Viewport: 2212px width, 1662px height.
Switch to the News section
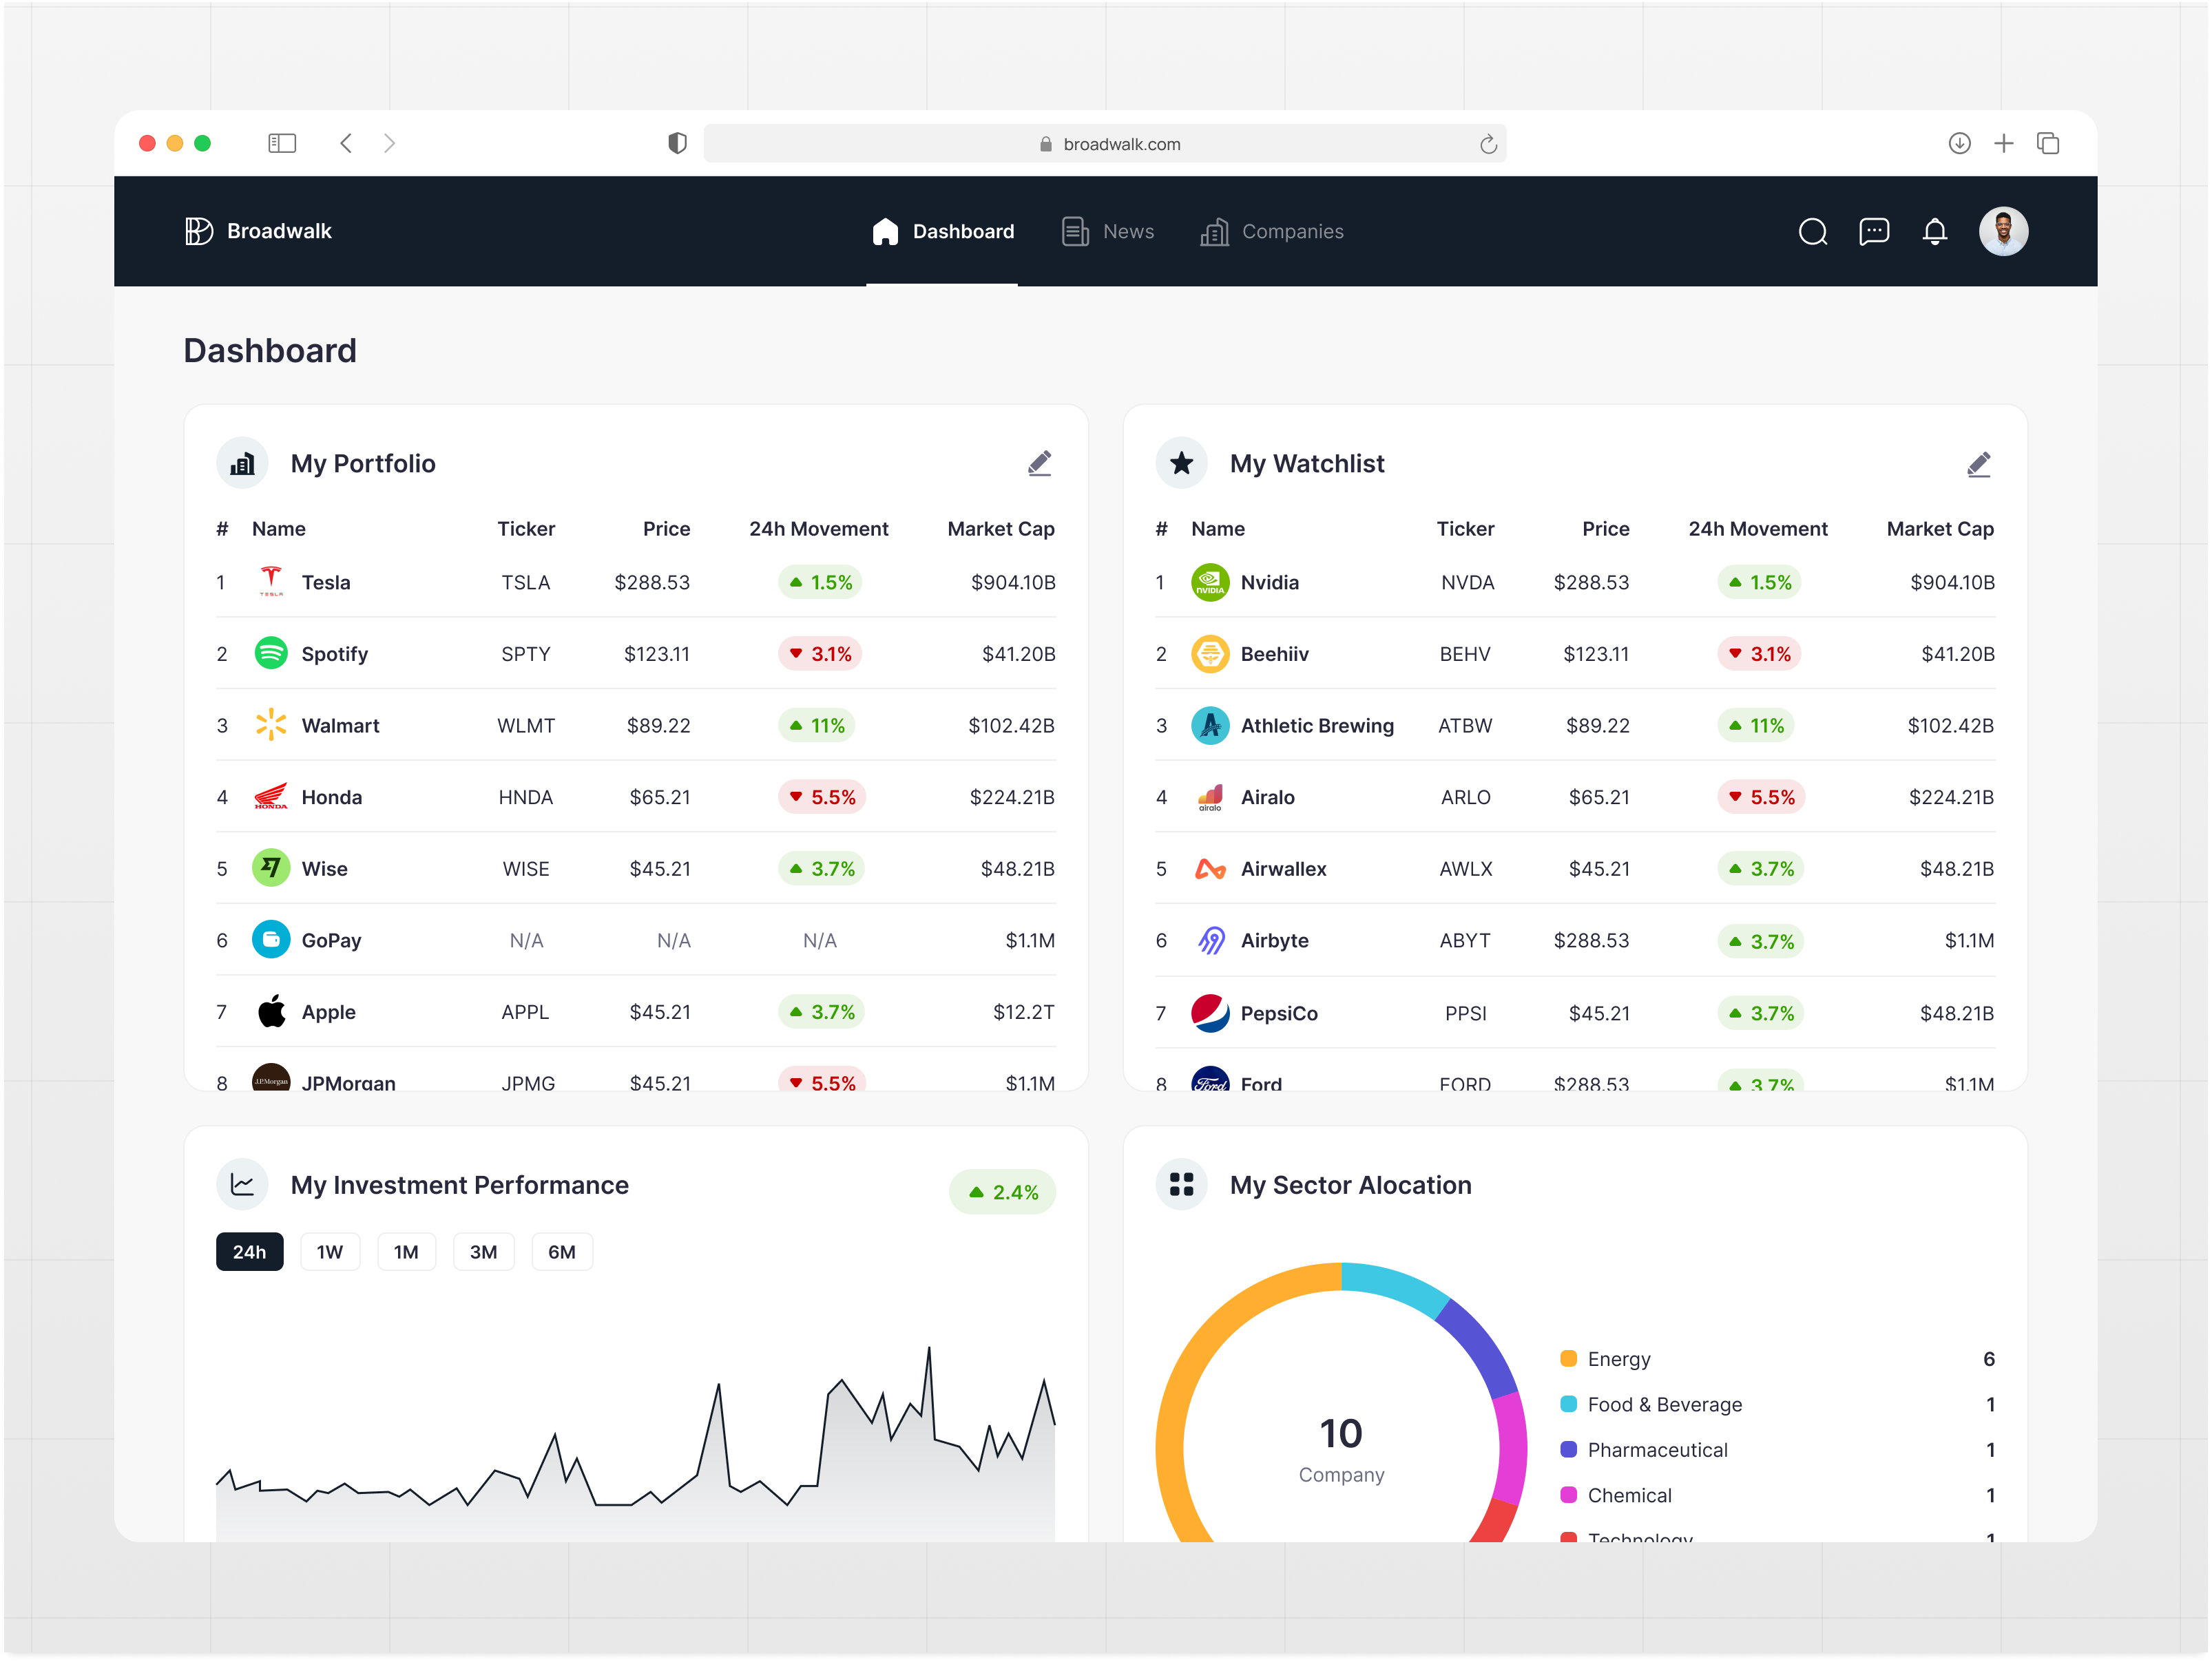tap(1128, 231)
